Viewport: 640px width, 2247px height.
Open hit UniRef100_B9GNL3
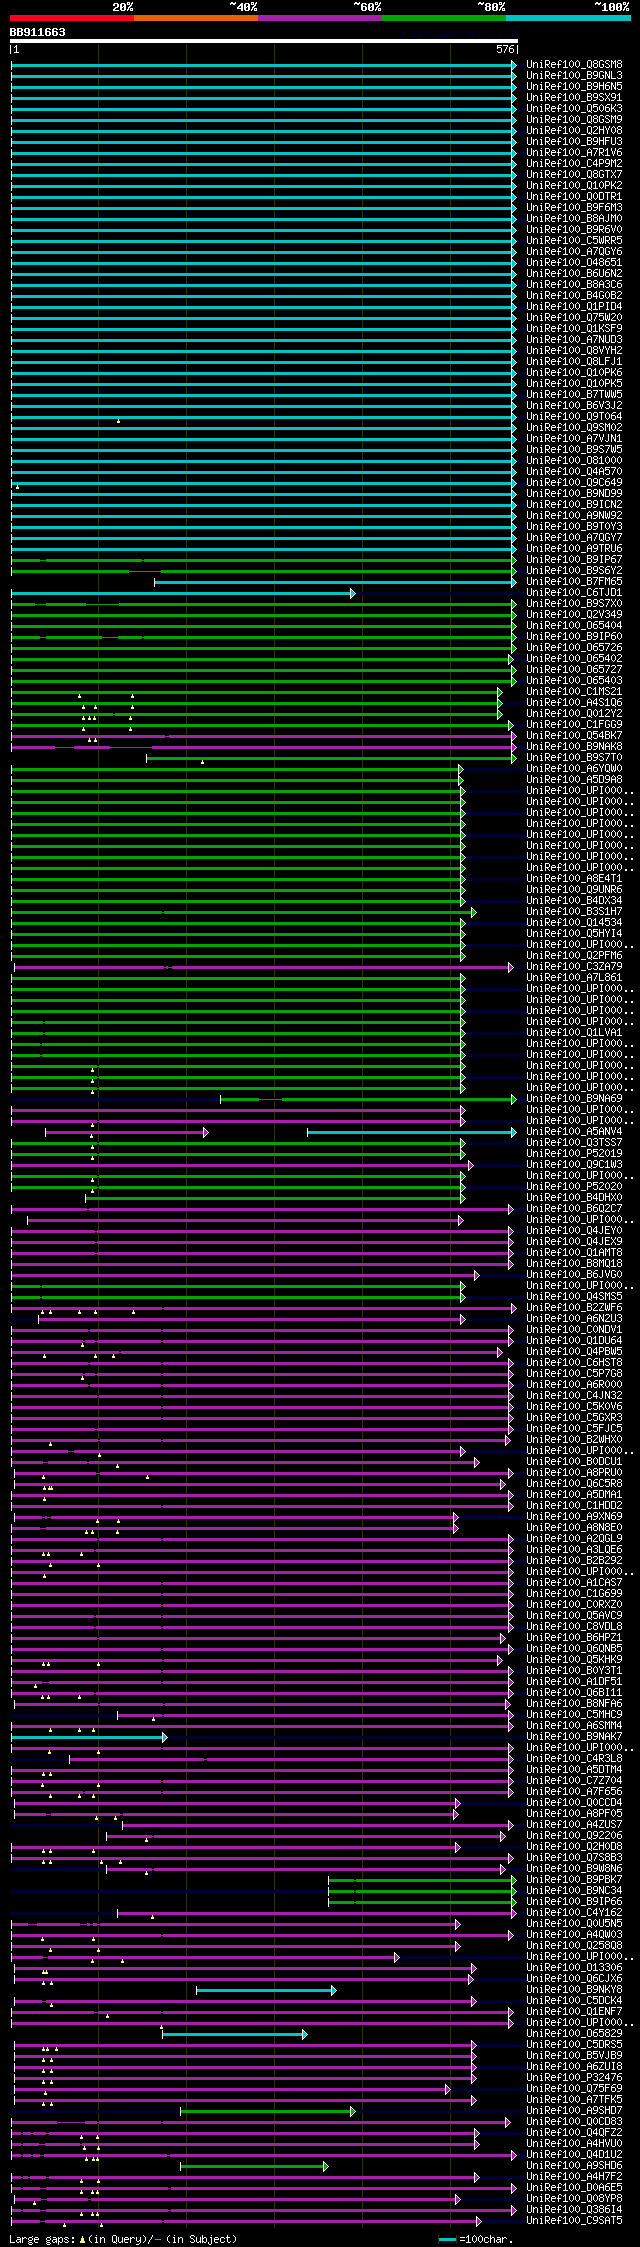(x=574, y=75)
